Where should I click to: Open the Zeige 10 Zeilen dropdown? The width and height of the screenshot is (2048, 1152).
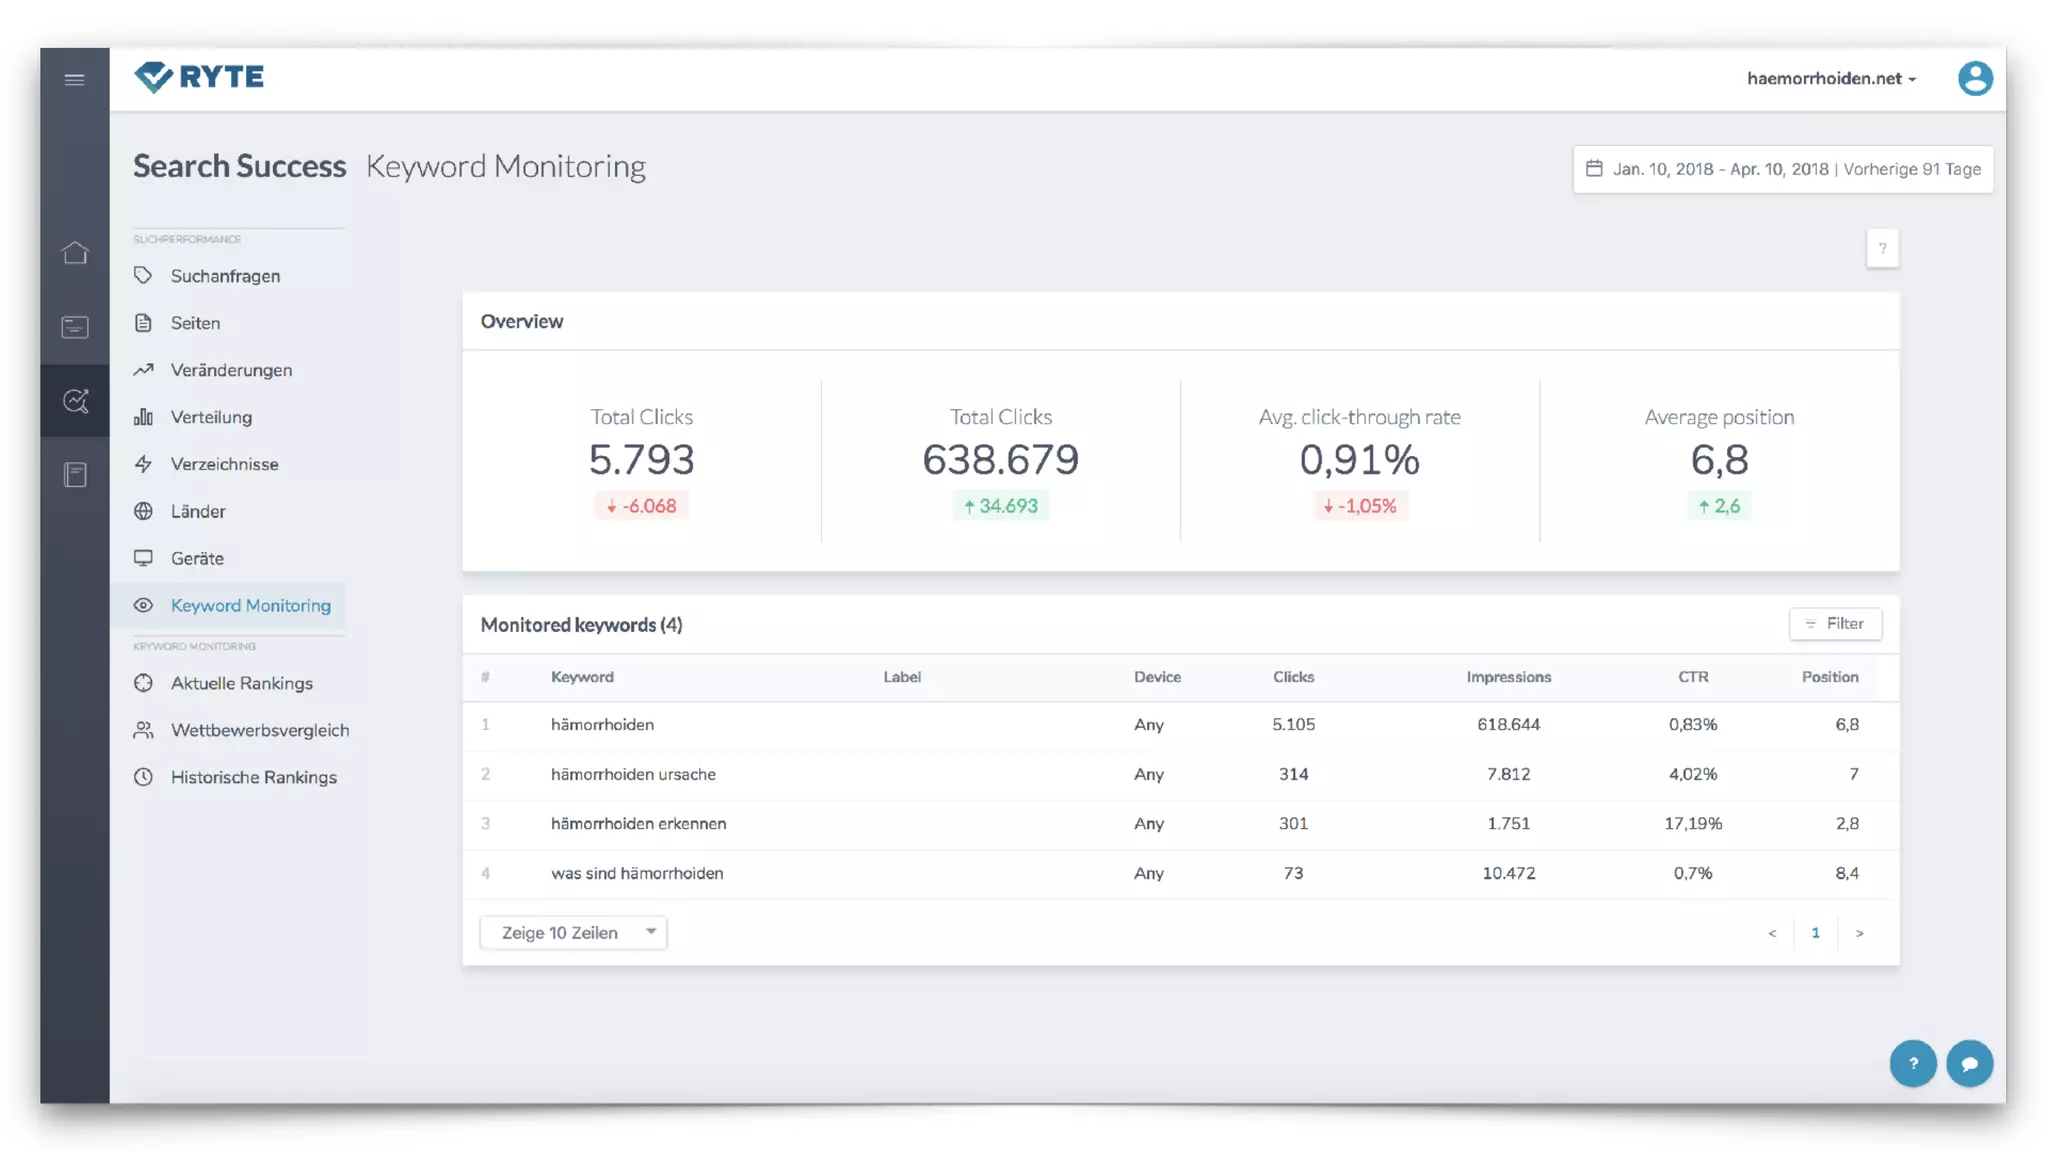point(573,932)
